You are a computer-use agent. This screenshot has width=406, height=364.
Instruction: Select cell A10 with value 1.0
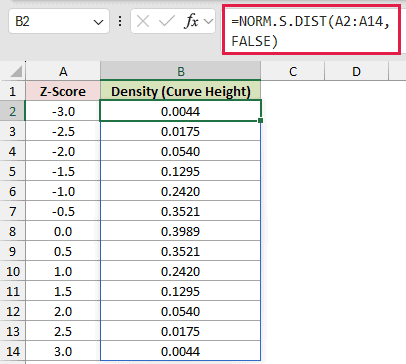[63, 271]
